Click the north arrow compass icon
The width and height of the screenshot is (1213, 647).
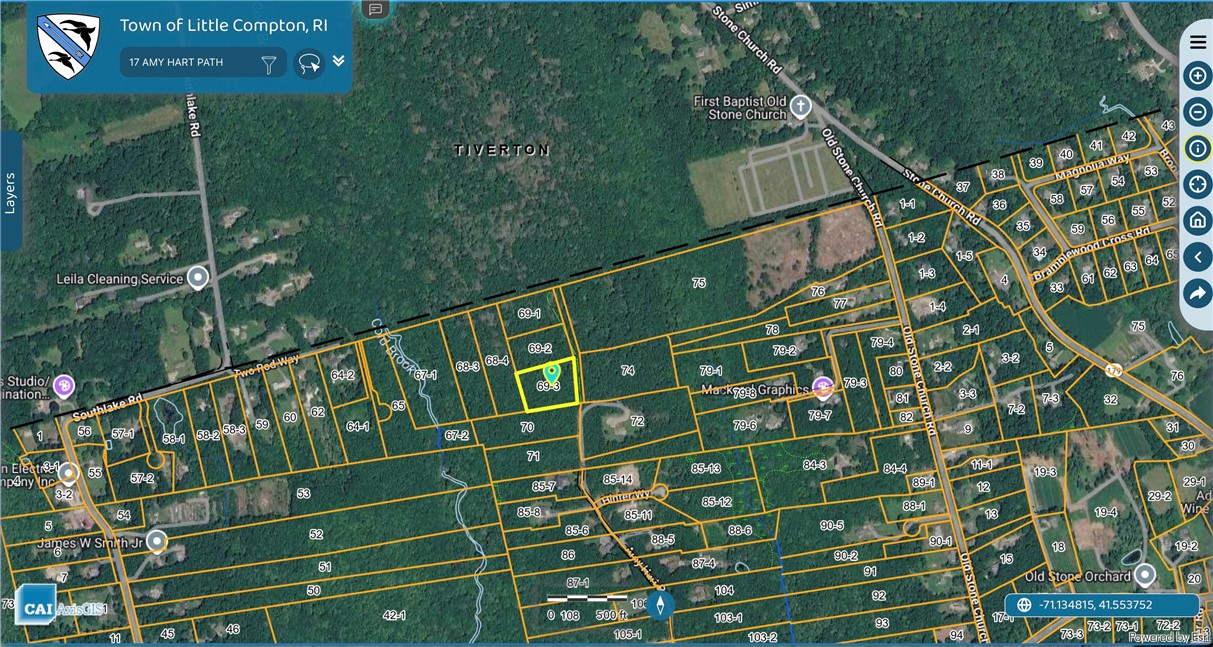pos(659,604)
